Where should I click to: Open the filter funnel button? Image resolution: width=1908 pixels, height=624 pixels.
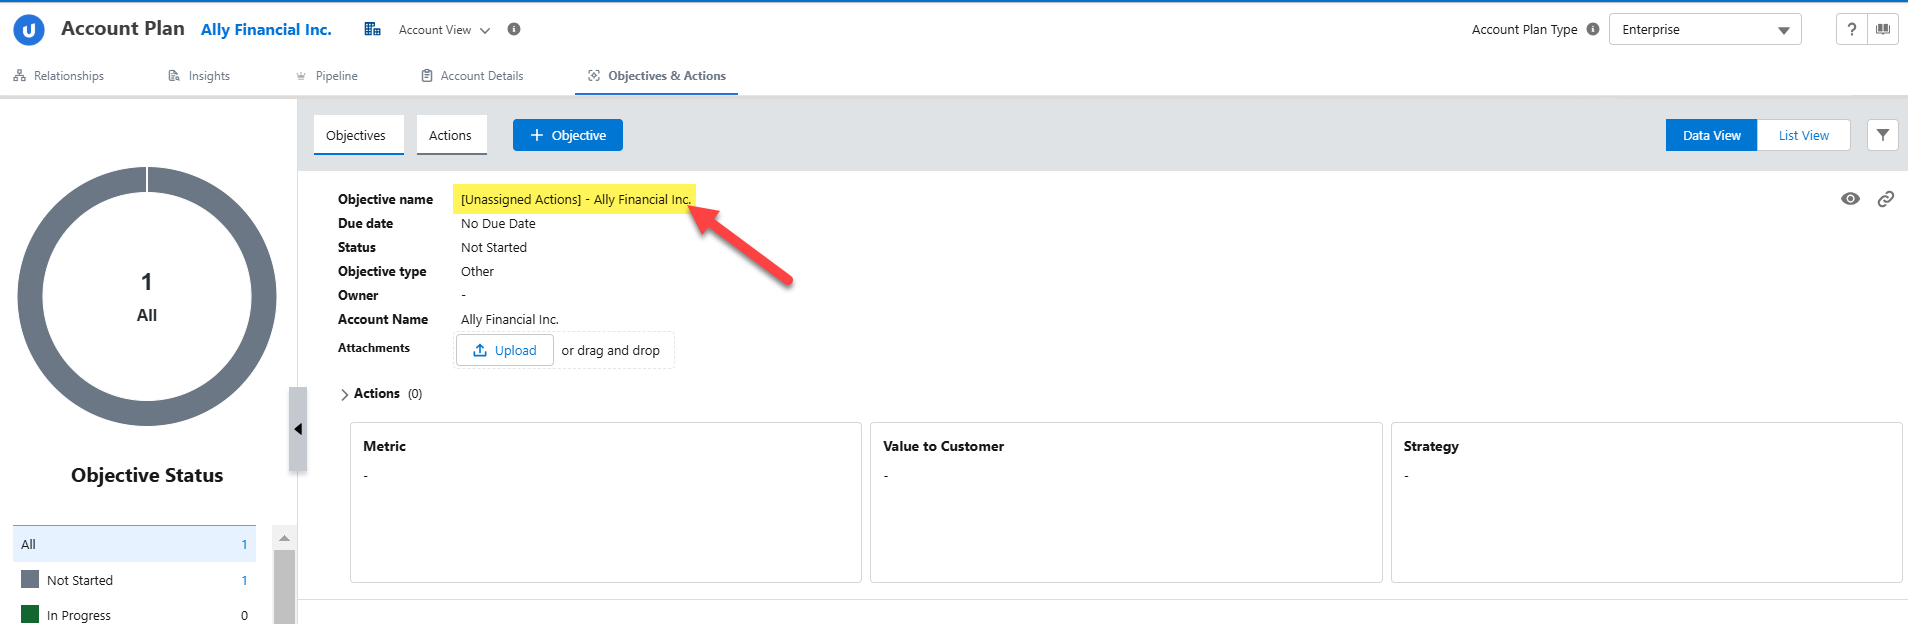click(1883, 135)
